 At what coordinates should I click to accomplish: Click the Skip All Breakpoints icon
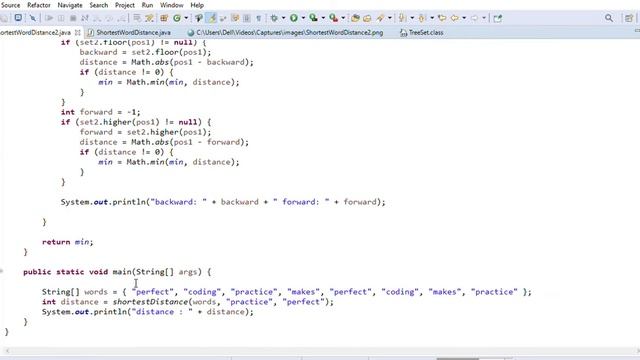click(x=33, y=18)
